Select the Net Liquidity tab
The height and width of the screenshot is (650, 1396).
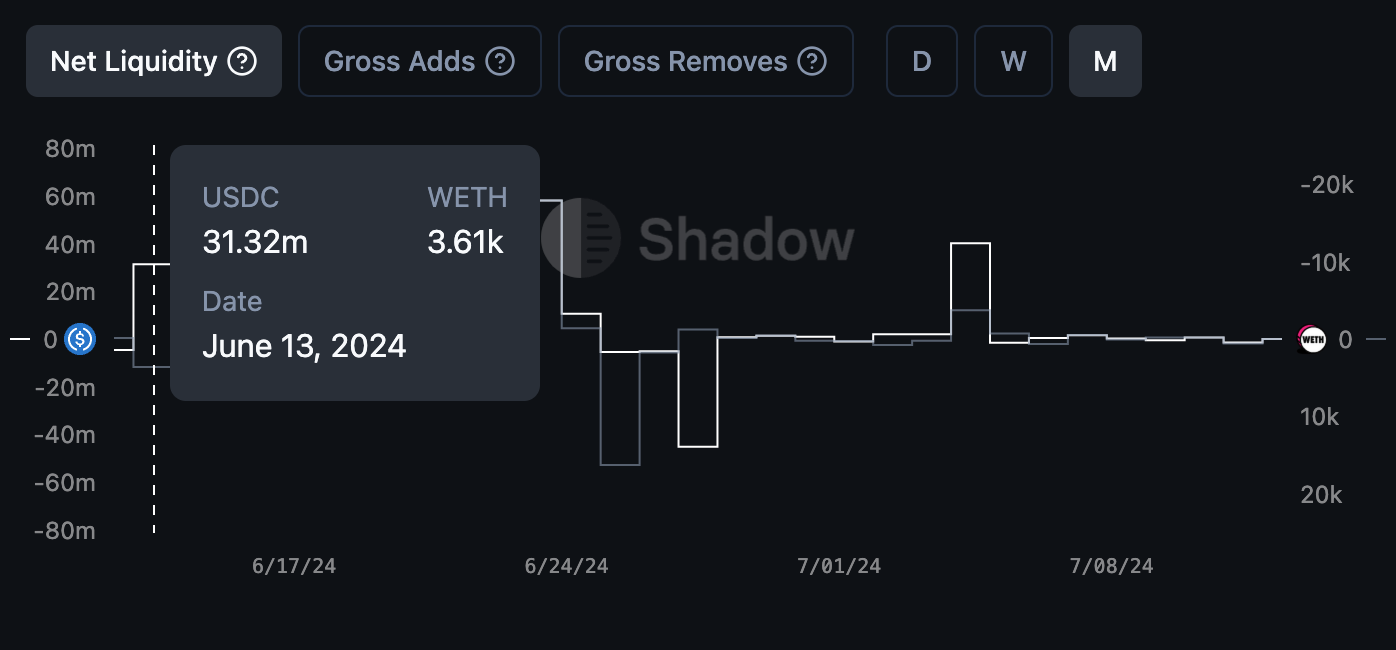tap(154, 61)
